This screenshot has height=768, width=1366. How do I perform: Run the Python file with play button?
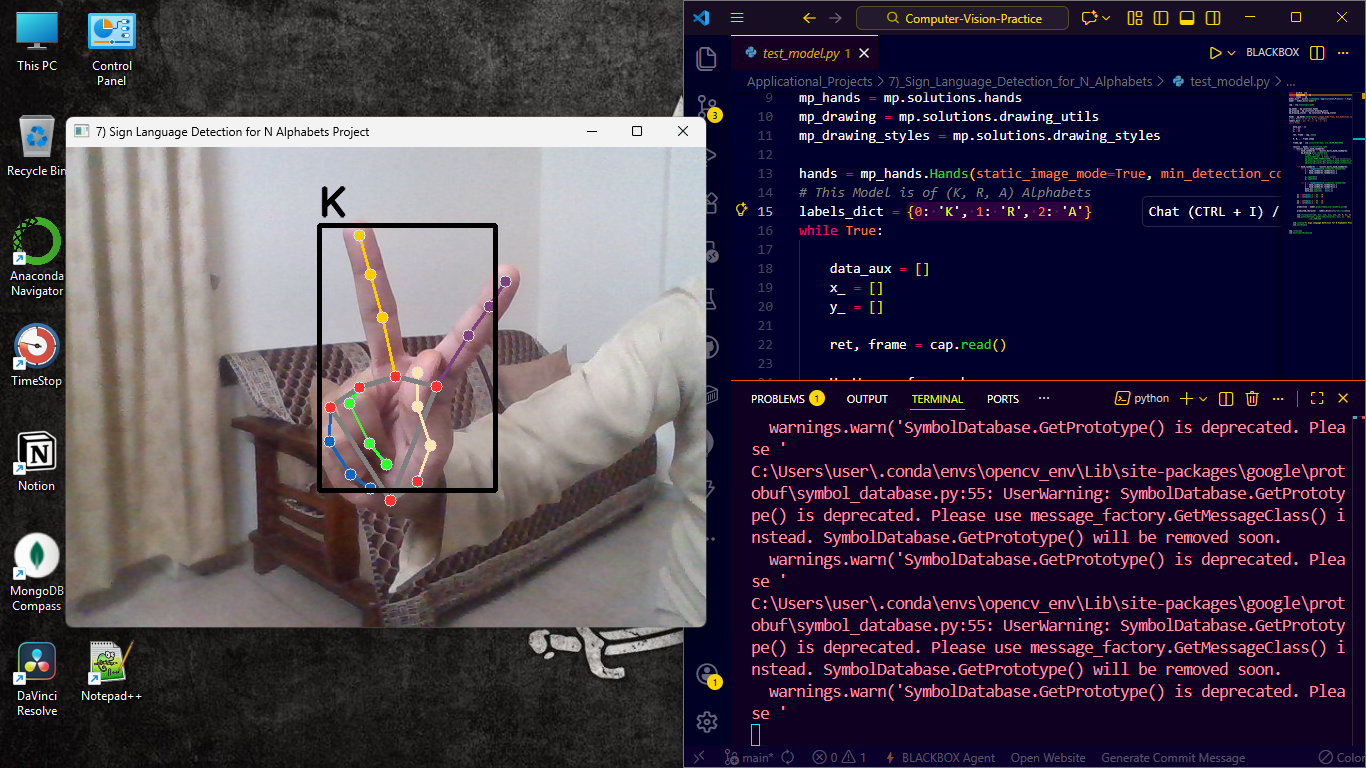click(x=1215, y=53)
